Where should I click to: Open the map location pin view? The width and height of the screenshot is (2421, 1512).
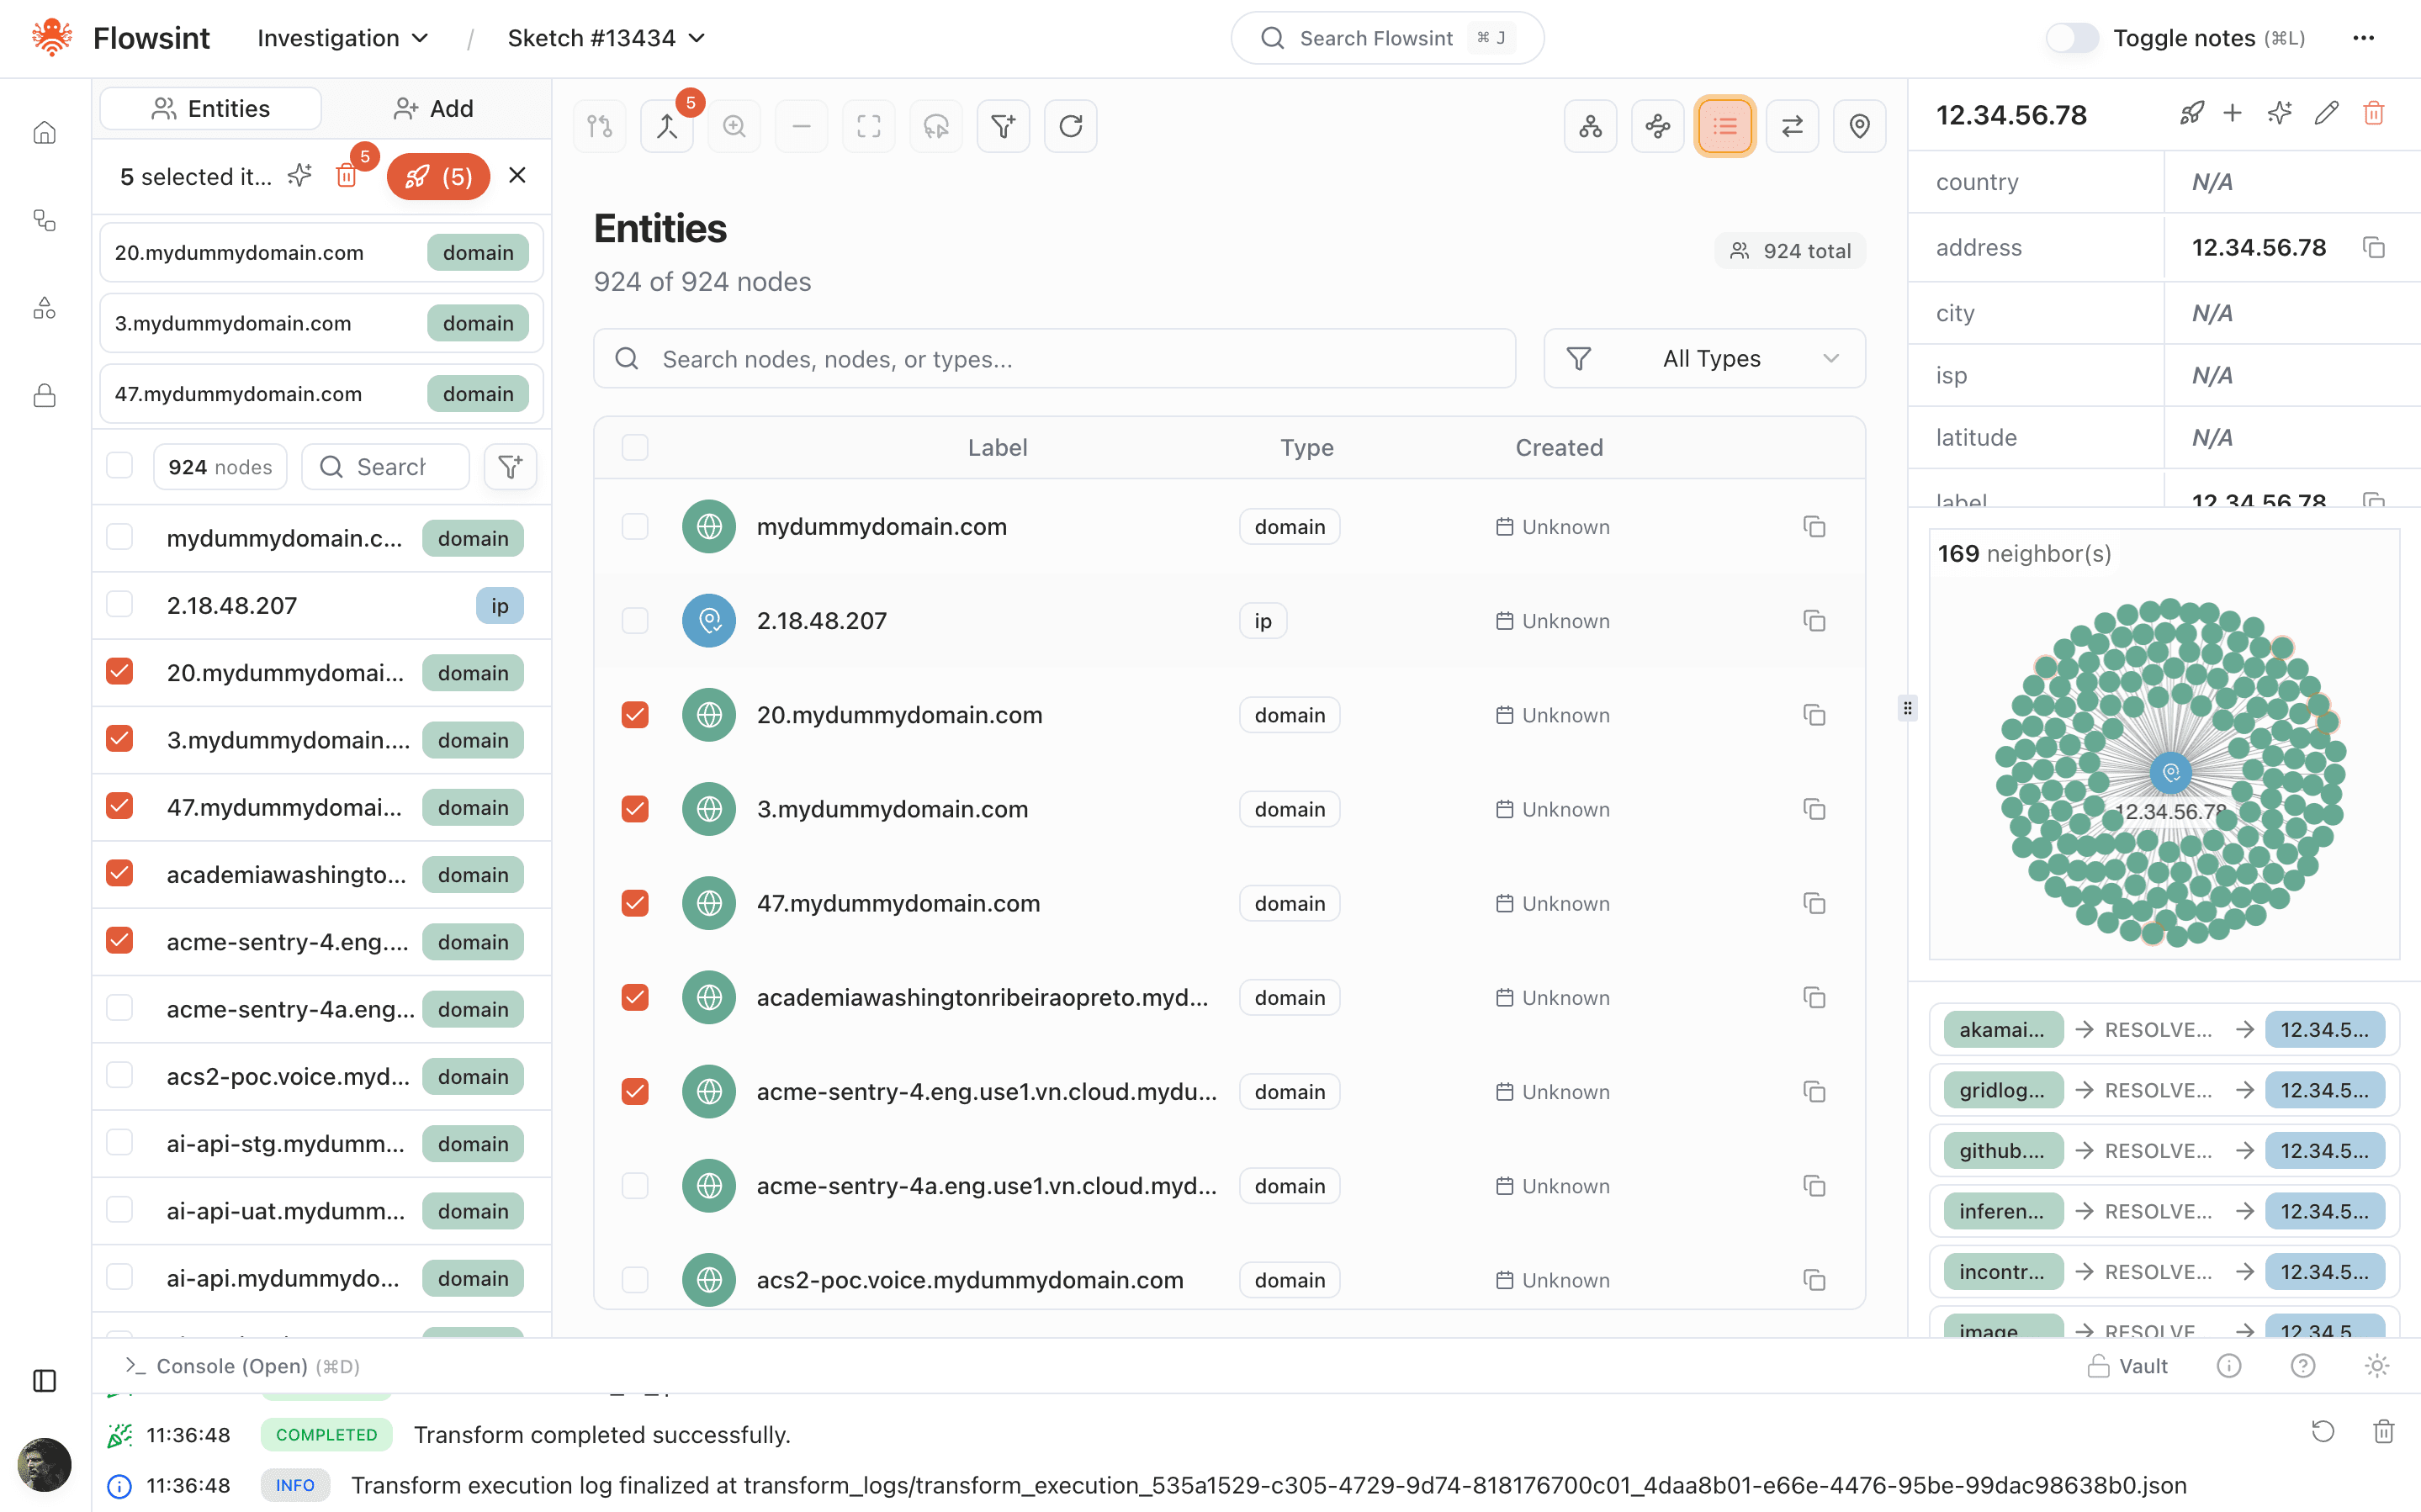point(1859,126)
